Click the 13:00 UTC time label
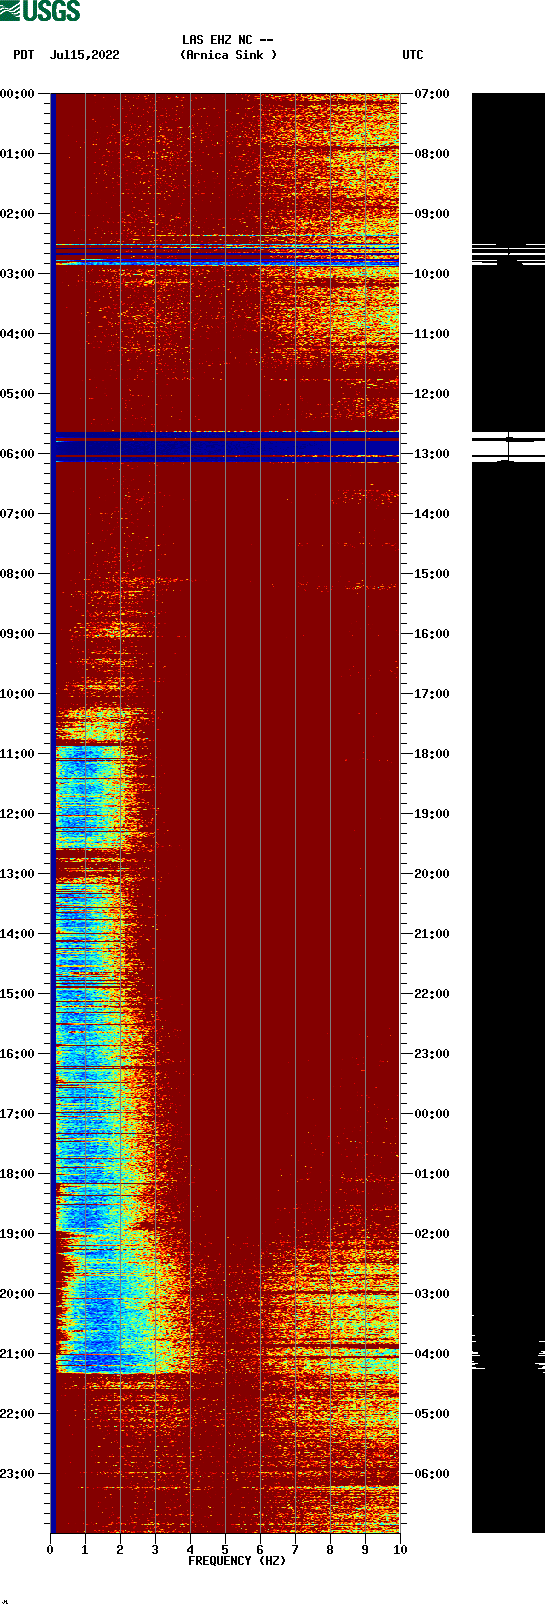Viewport: 552px width, 1613px height. click(432, 454)
